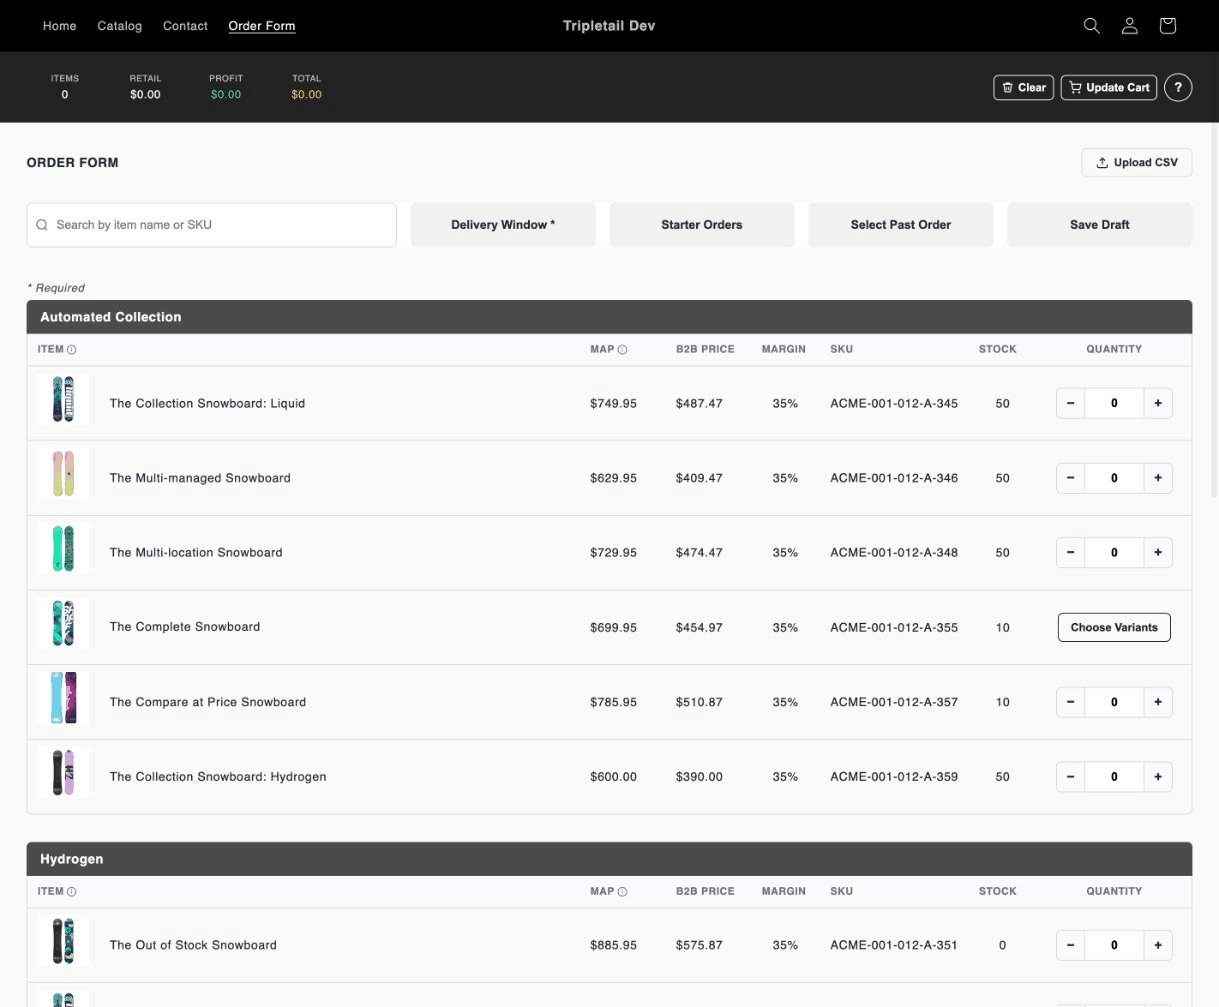Viewport: 1219px width, 1007px height.
Task: Click the upload icon beside Upload CSV
Action: (x=1102, y=162)
